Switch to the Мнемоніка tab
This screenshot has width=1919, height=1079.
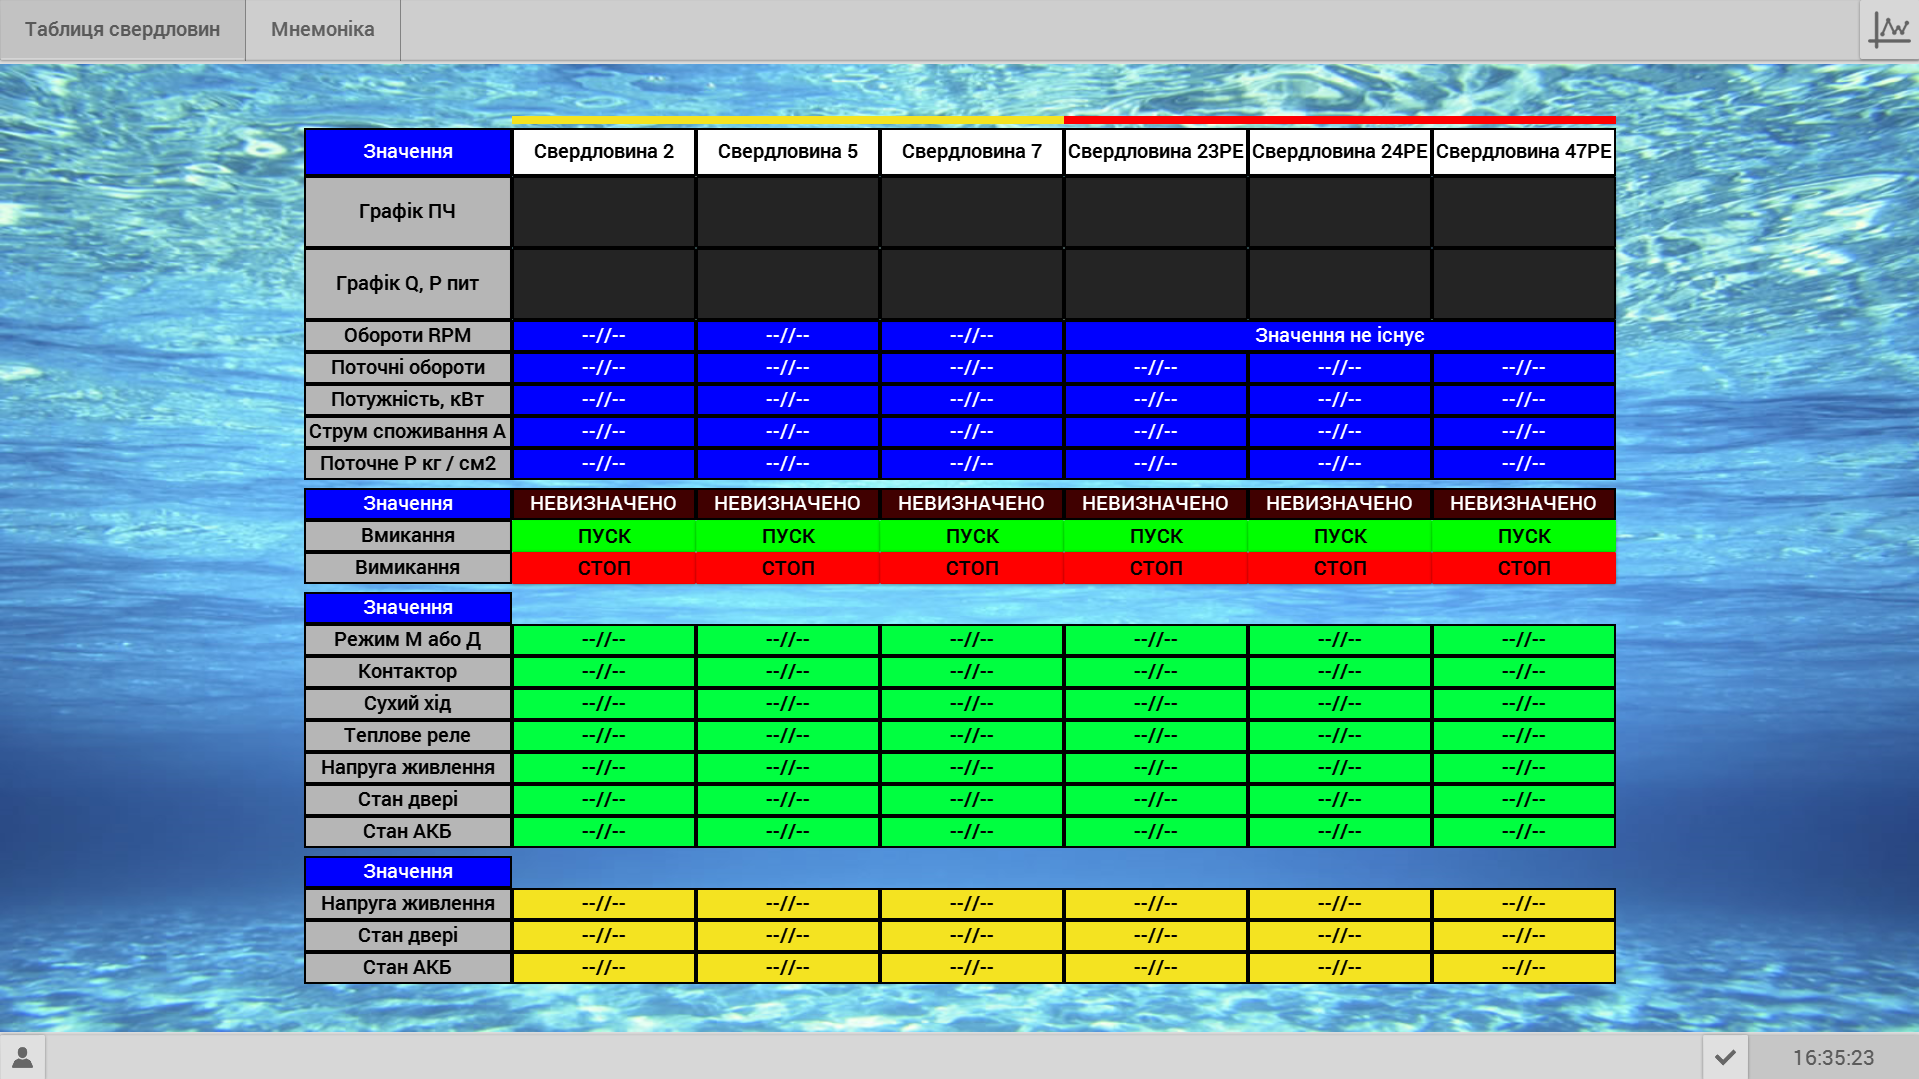(x=323, y=30)
